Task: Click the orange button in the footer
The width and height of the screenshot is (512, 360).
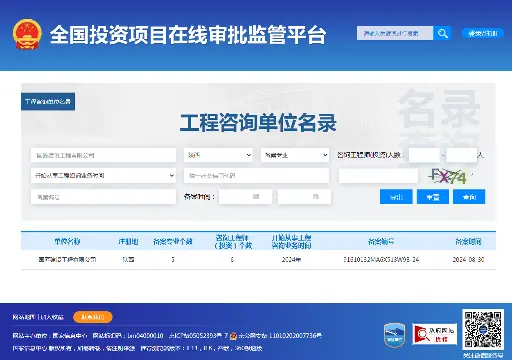Action: pyautogui.click(x=93, y=317)
